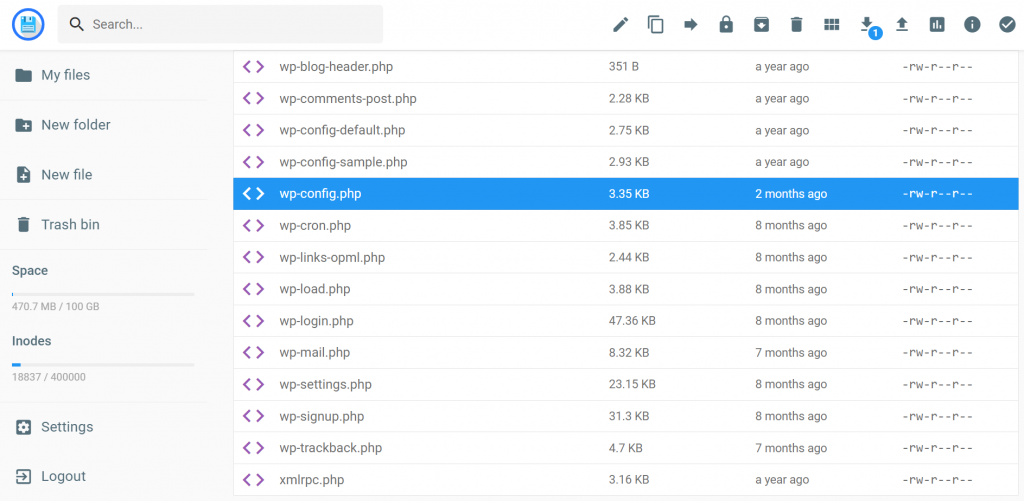1024x501 pixels.
Task: Click the copy file icon
Action: click(656, 25)
